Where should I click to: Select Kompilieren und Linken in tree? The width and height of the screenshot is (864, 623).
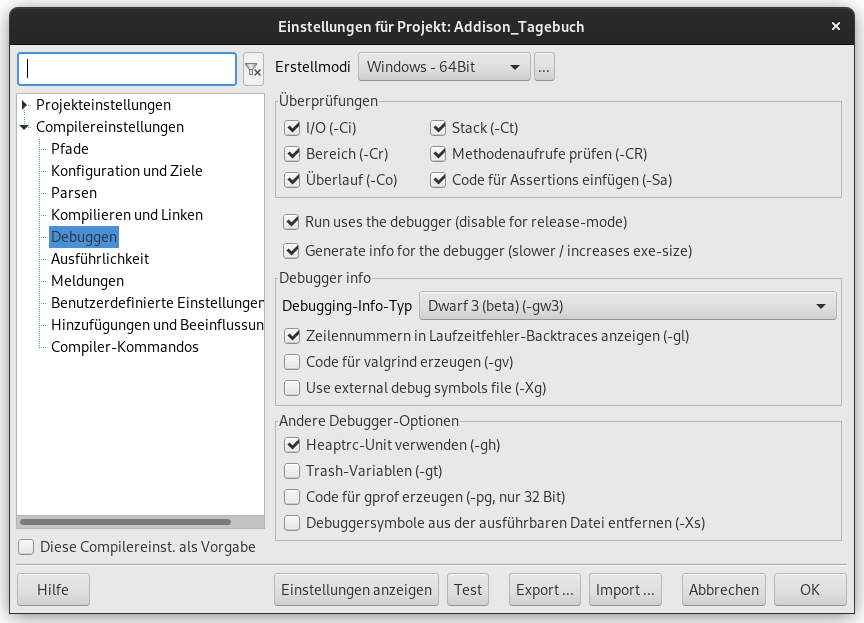pyautogui.click(x=126, y=215)
